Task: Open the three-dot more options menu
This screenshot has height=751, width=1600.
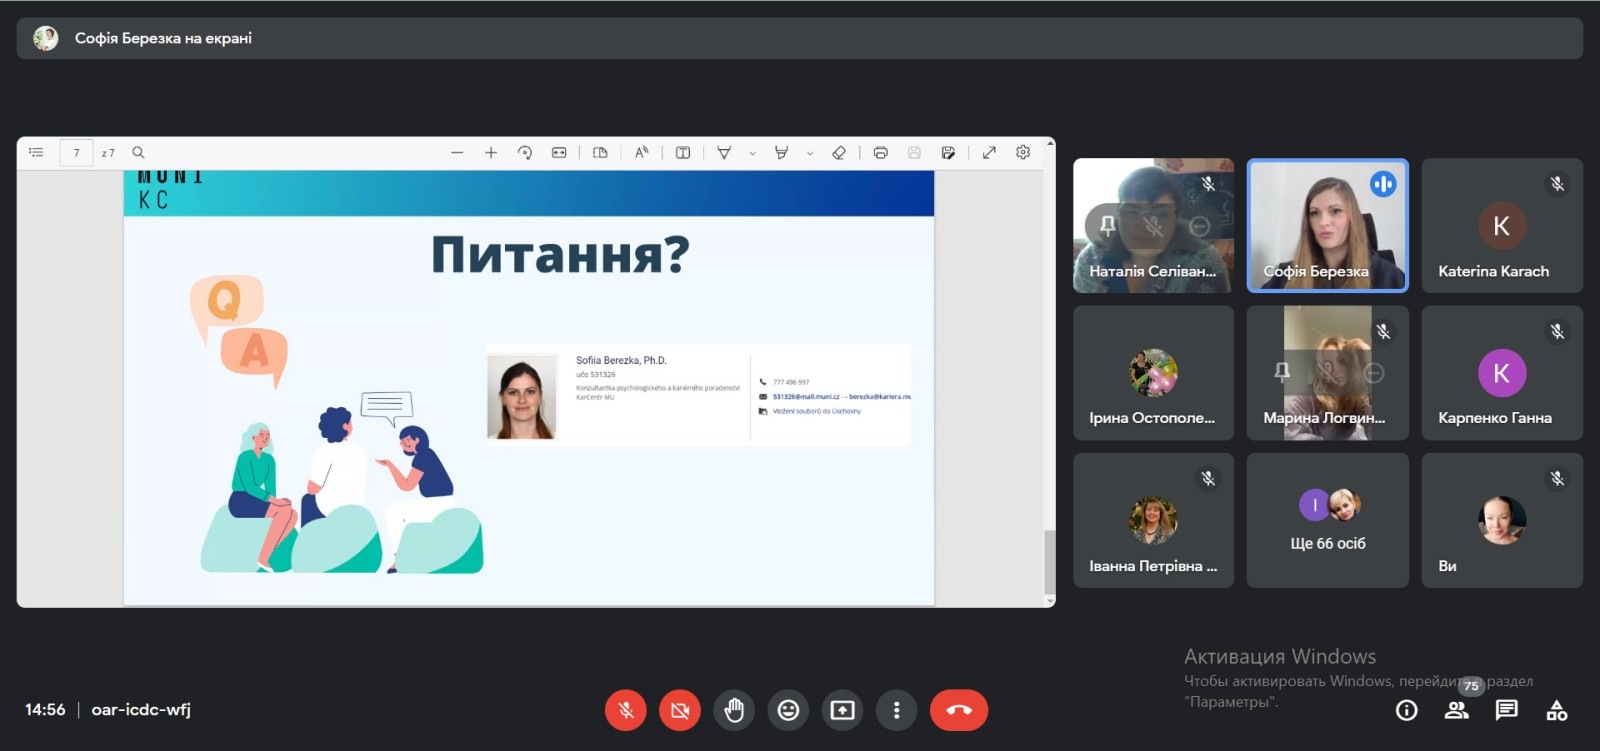Action: pos(896,710)
